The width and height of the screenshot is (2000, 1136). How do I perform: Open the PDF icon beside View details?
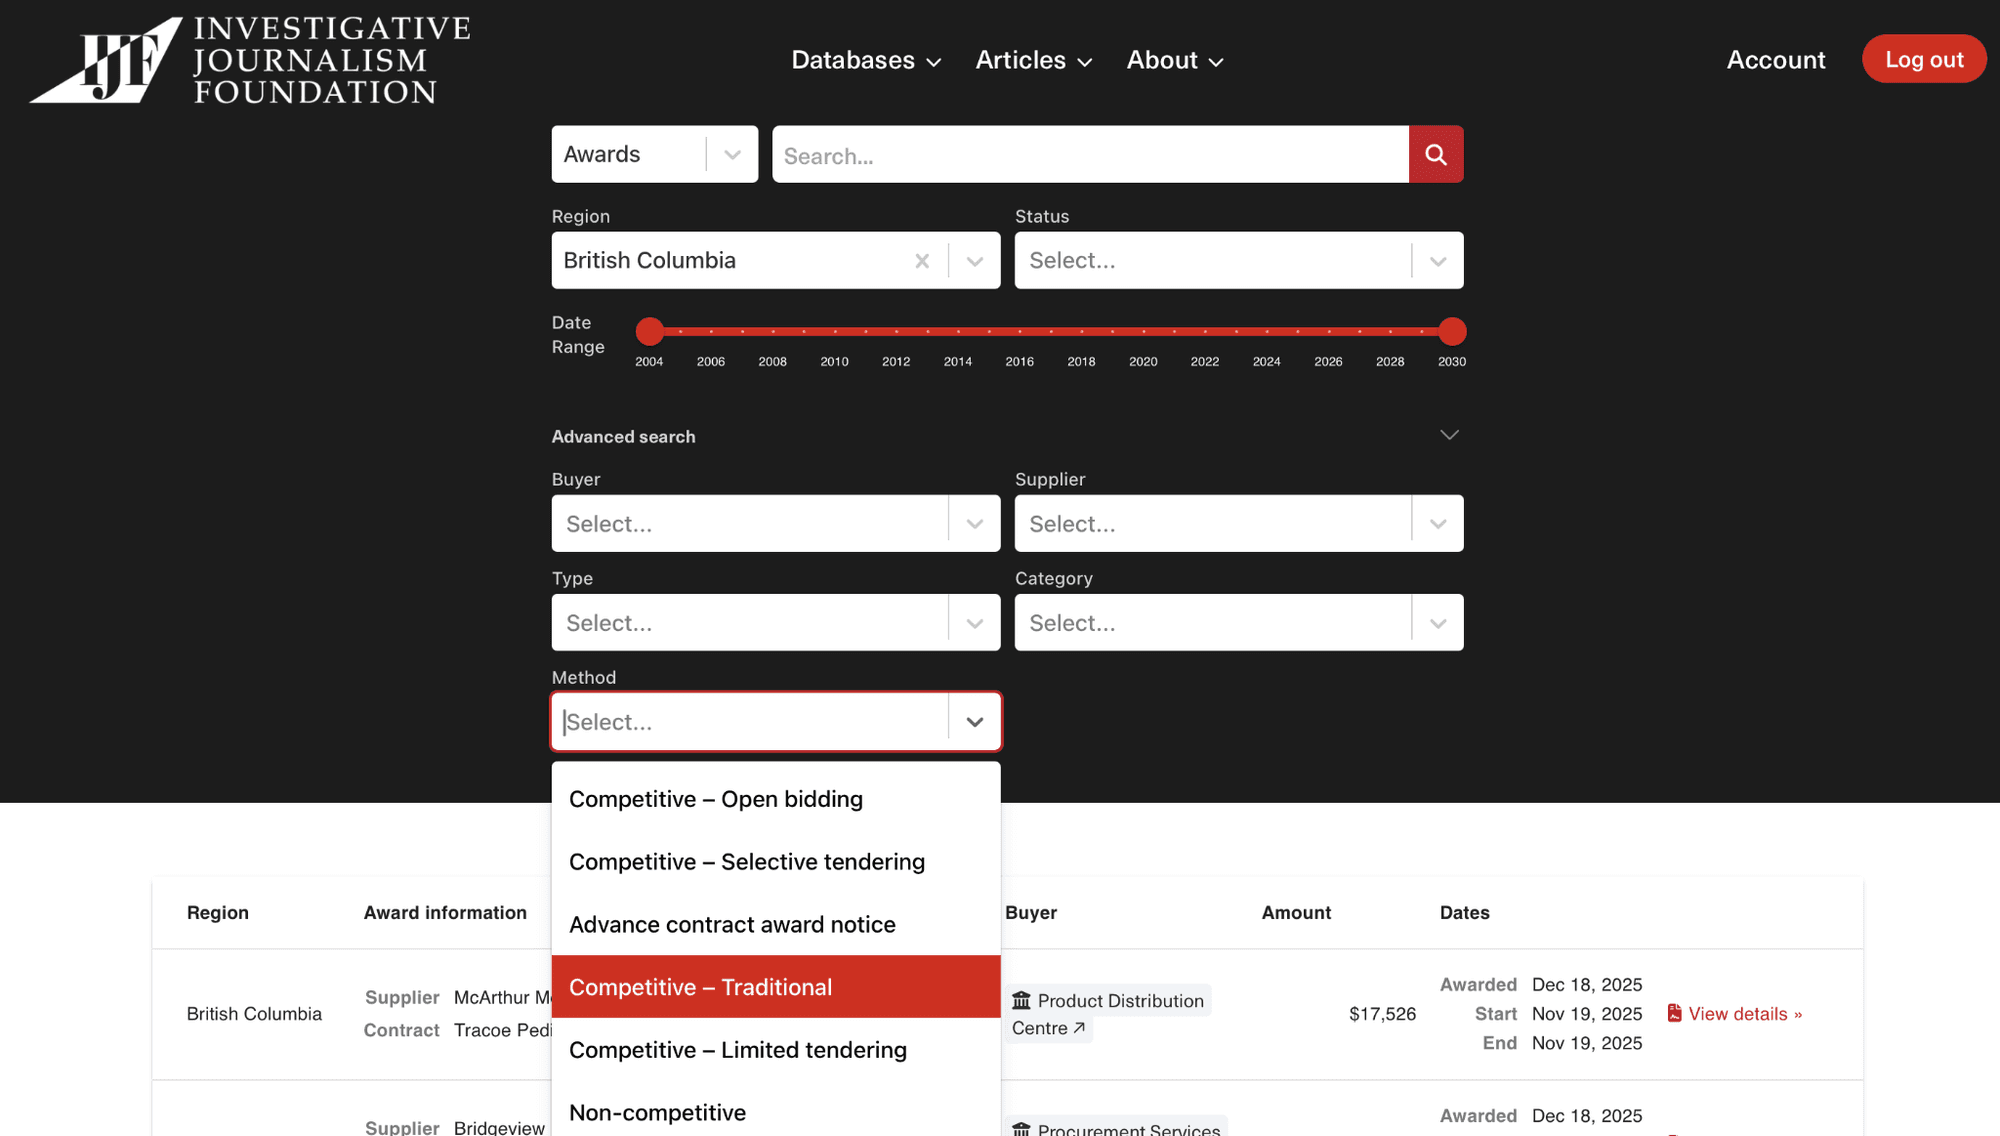click(1674, 1013)
